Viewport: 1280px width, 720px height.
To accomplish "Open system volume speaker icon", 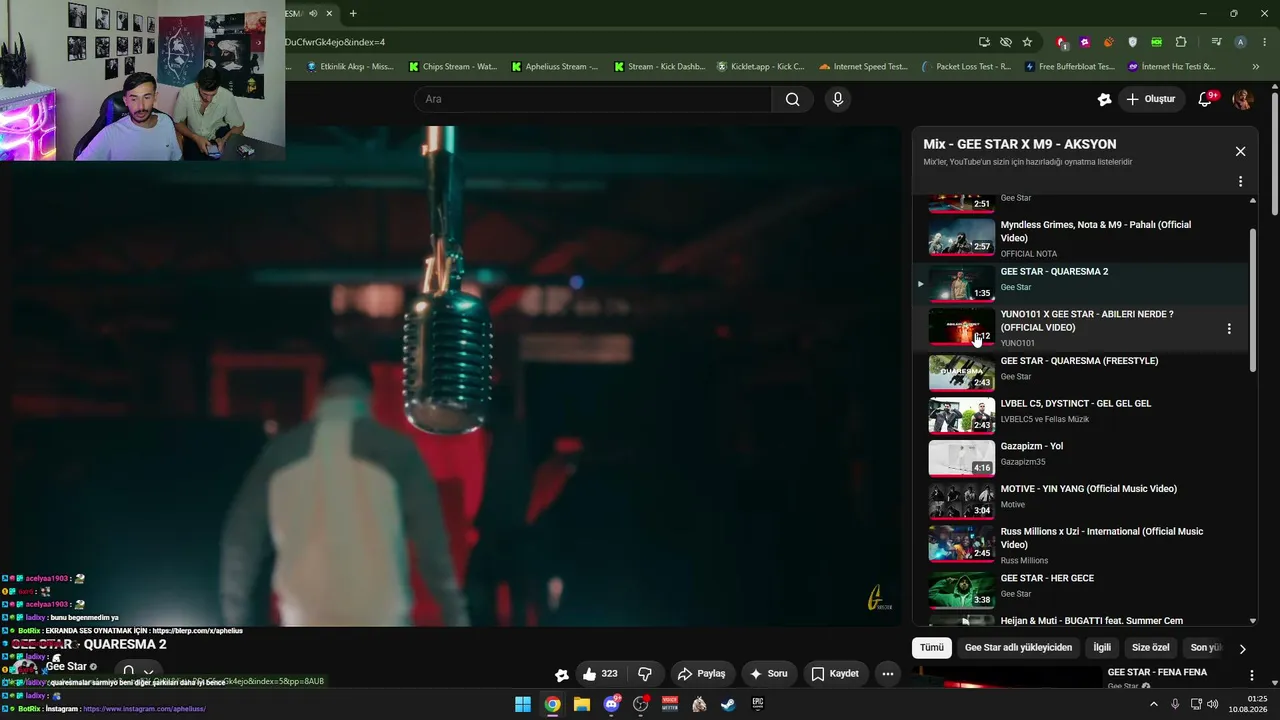I will click(x=1213, y=704).
